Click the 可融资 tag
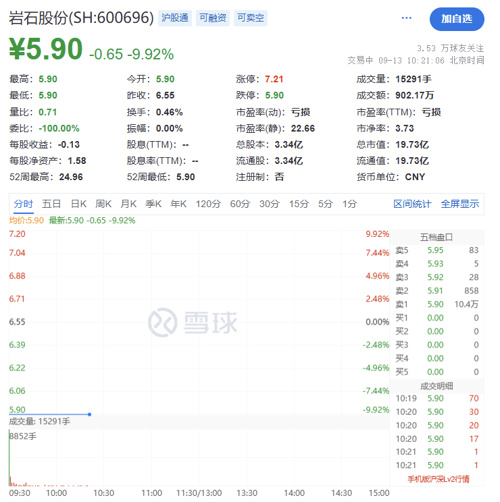Screen dimensions: 500x502 point(213,18)
